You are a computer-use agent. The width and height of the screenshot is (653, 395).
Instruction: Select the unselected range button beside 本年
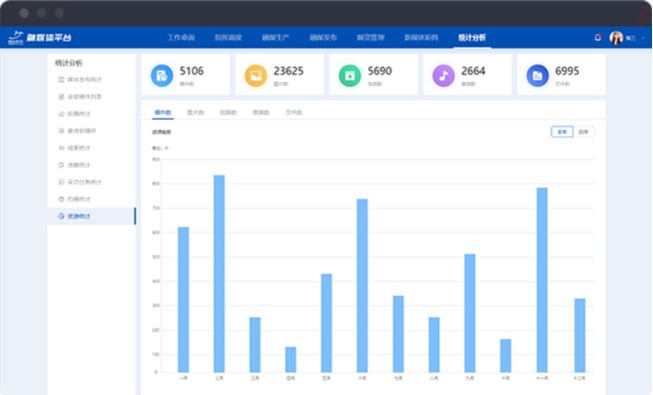[583, 132]
